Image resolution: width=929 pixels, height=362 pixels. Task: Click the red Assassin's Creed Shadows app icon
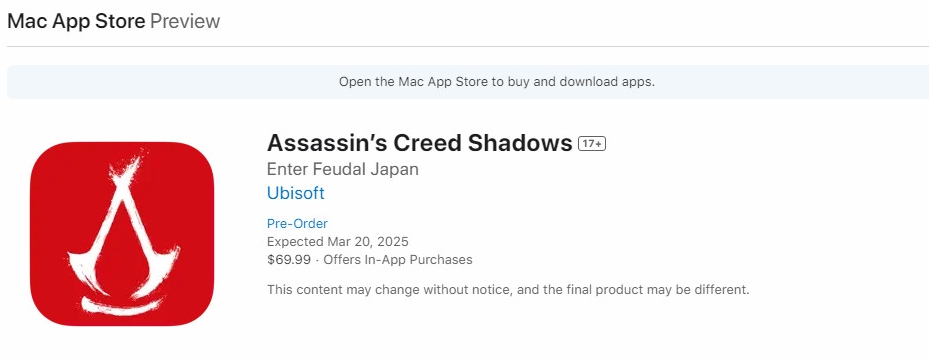point(122,233)
